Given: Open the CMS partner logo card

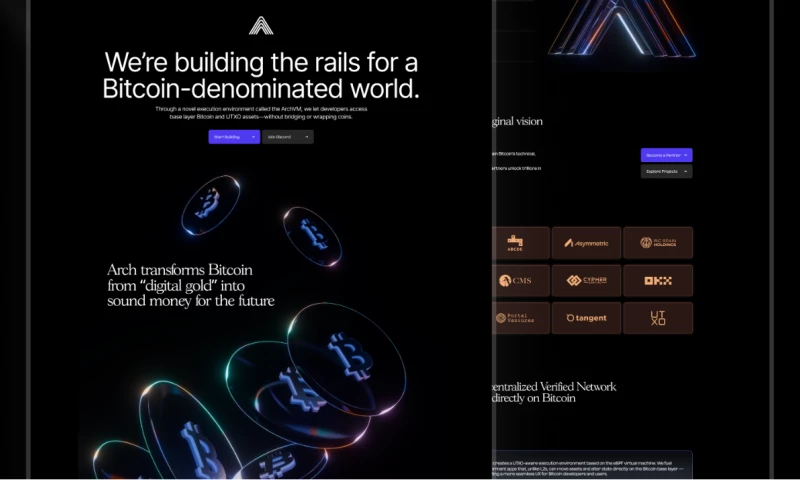Looking at the screenshot, I should point(521,281).
